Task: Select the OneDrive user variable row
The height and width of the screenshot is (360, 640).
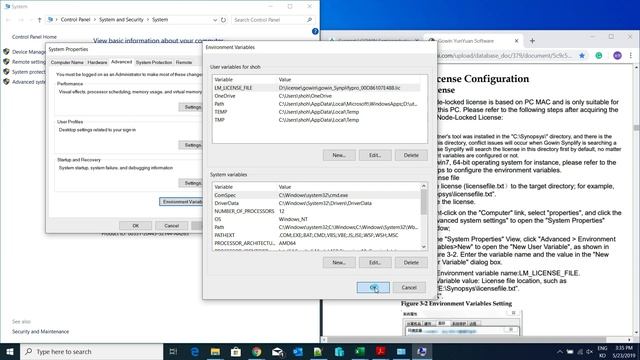Action: (x=316, y=96)
